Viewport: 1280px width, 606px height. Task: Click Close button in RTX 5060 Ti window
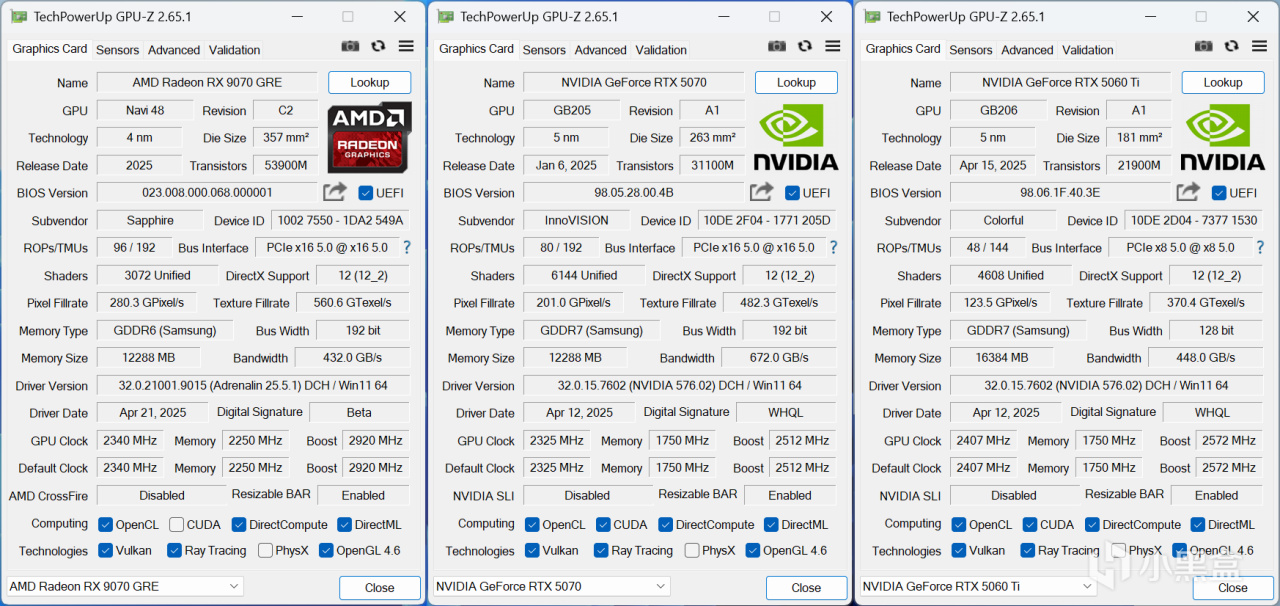[x=1233, y=588]
